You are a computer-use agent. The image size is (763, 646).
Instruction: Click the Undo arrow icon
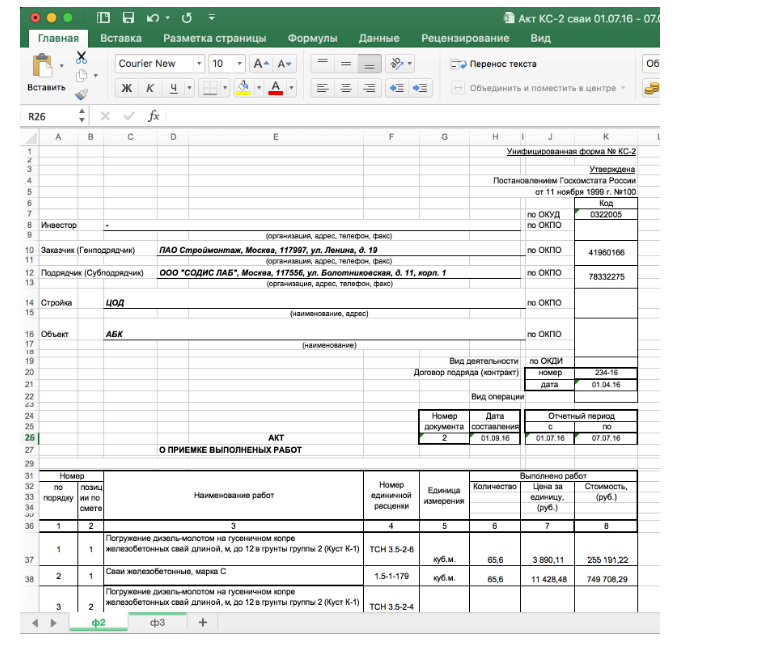pos(151,18)
